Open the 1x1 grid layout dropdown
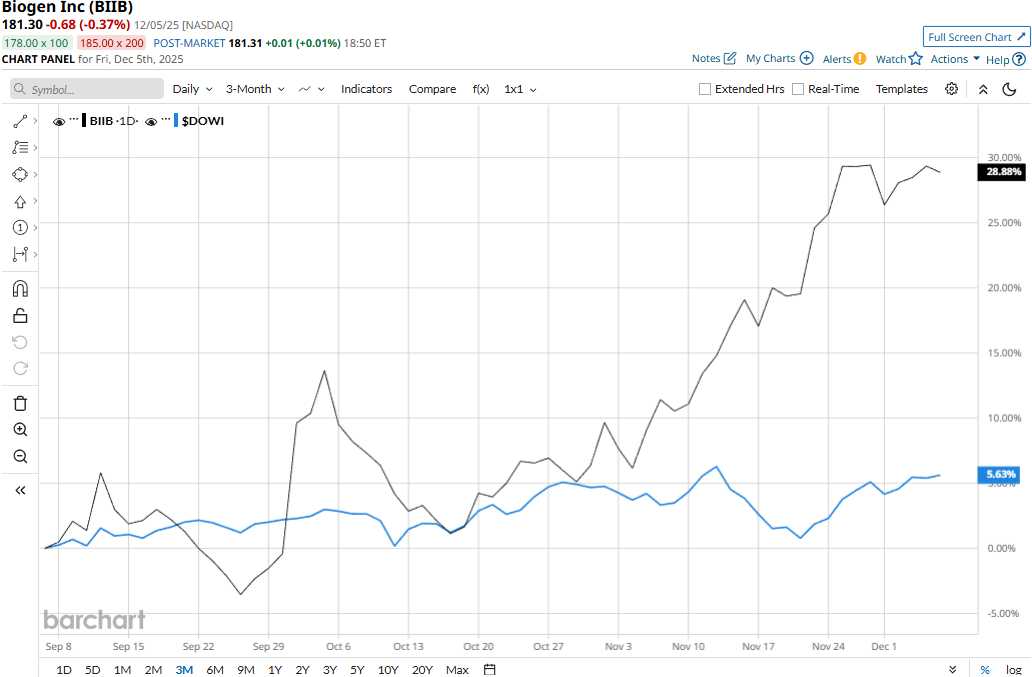The width and height of the screenshot is (1032, 677). [520, 89]
